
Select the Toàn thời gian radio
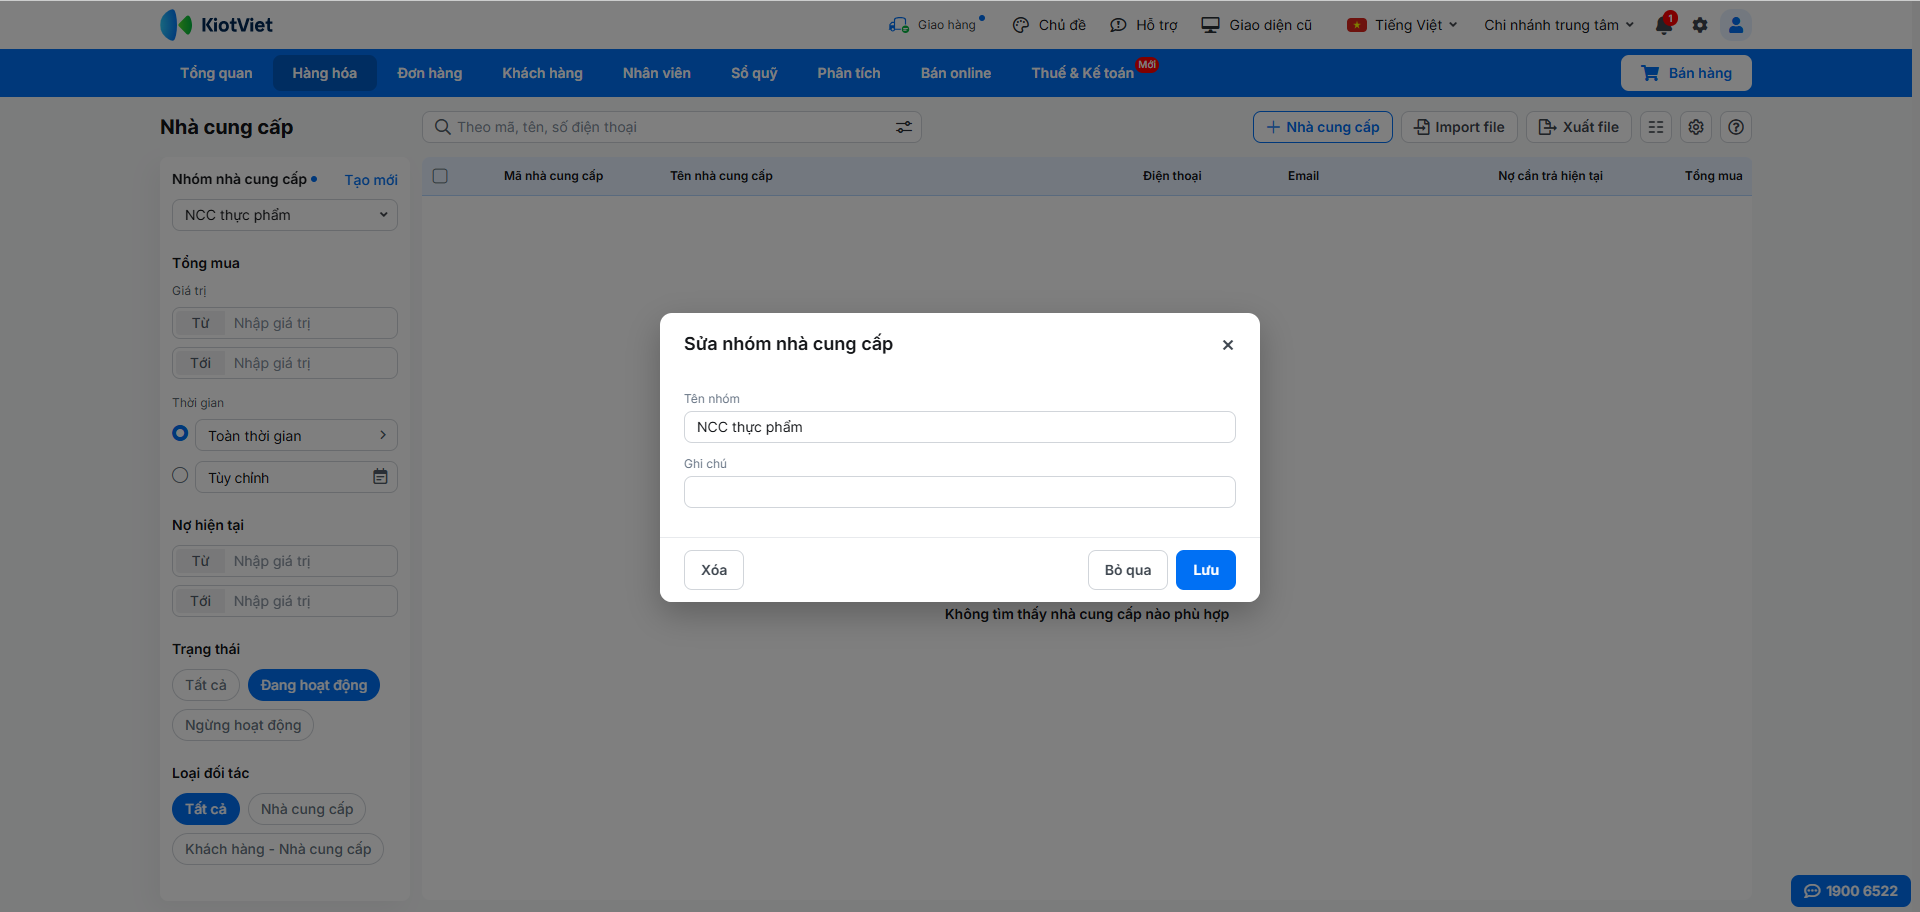(180, 433)
